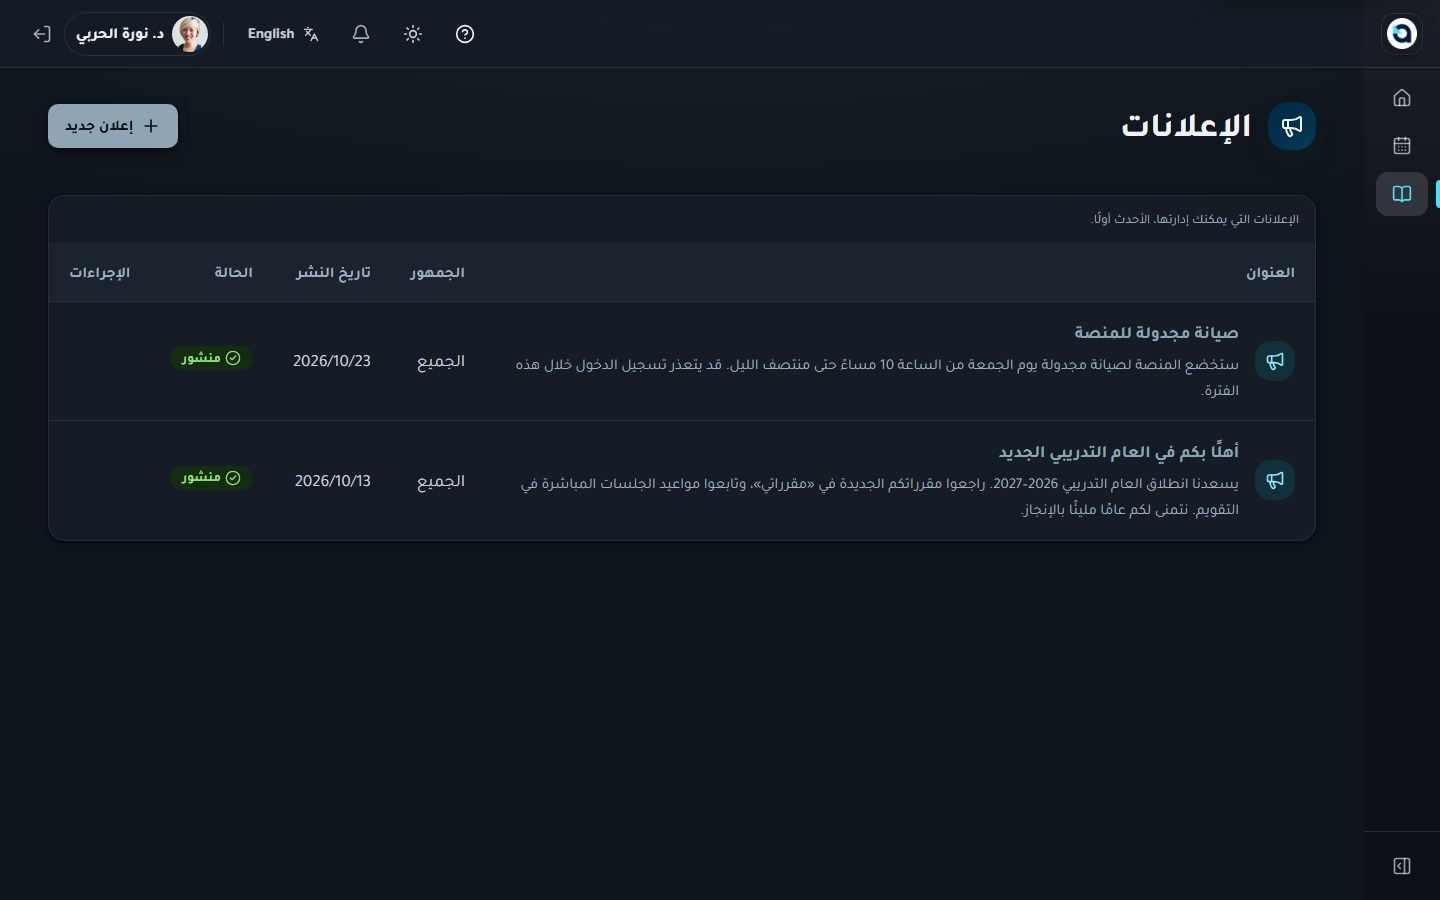This screenshot has height=900, width=1440.
Task: Click the الحالة column header
Action: click(233, 273)
